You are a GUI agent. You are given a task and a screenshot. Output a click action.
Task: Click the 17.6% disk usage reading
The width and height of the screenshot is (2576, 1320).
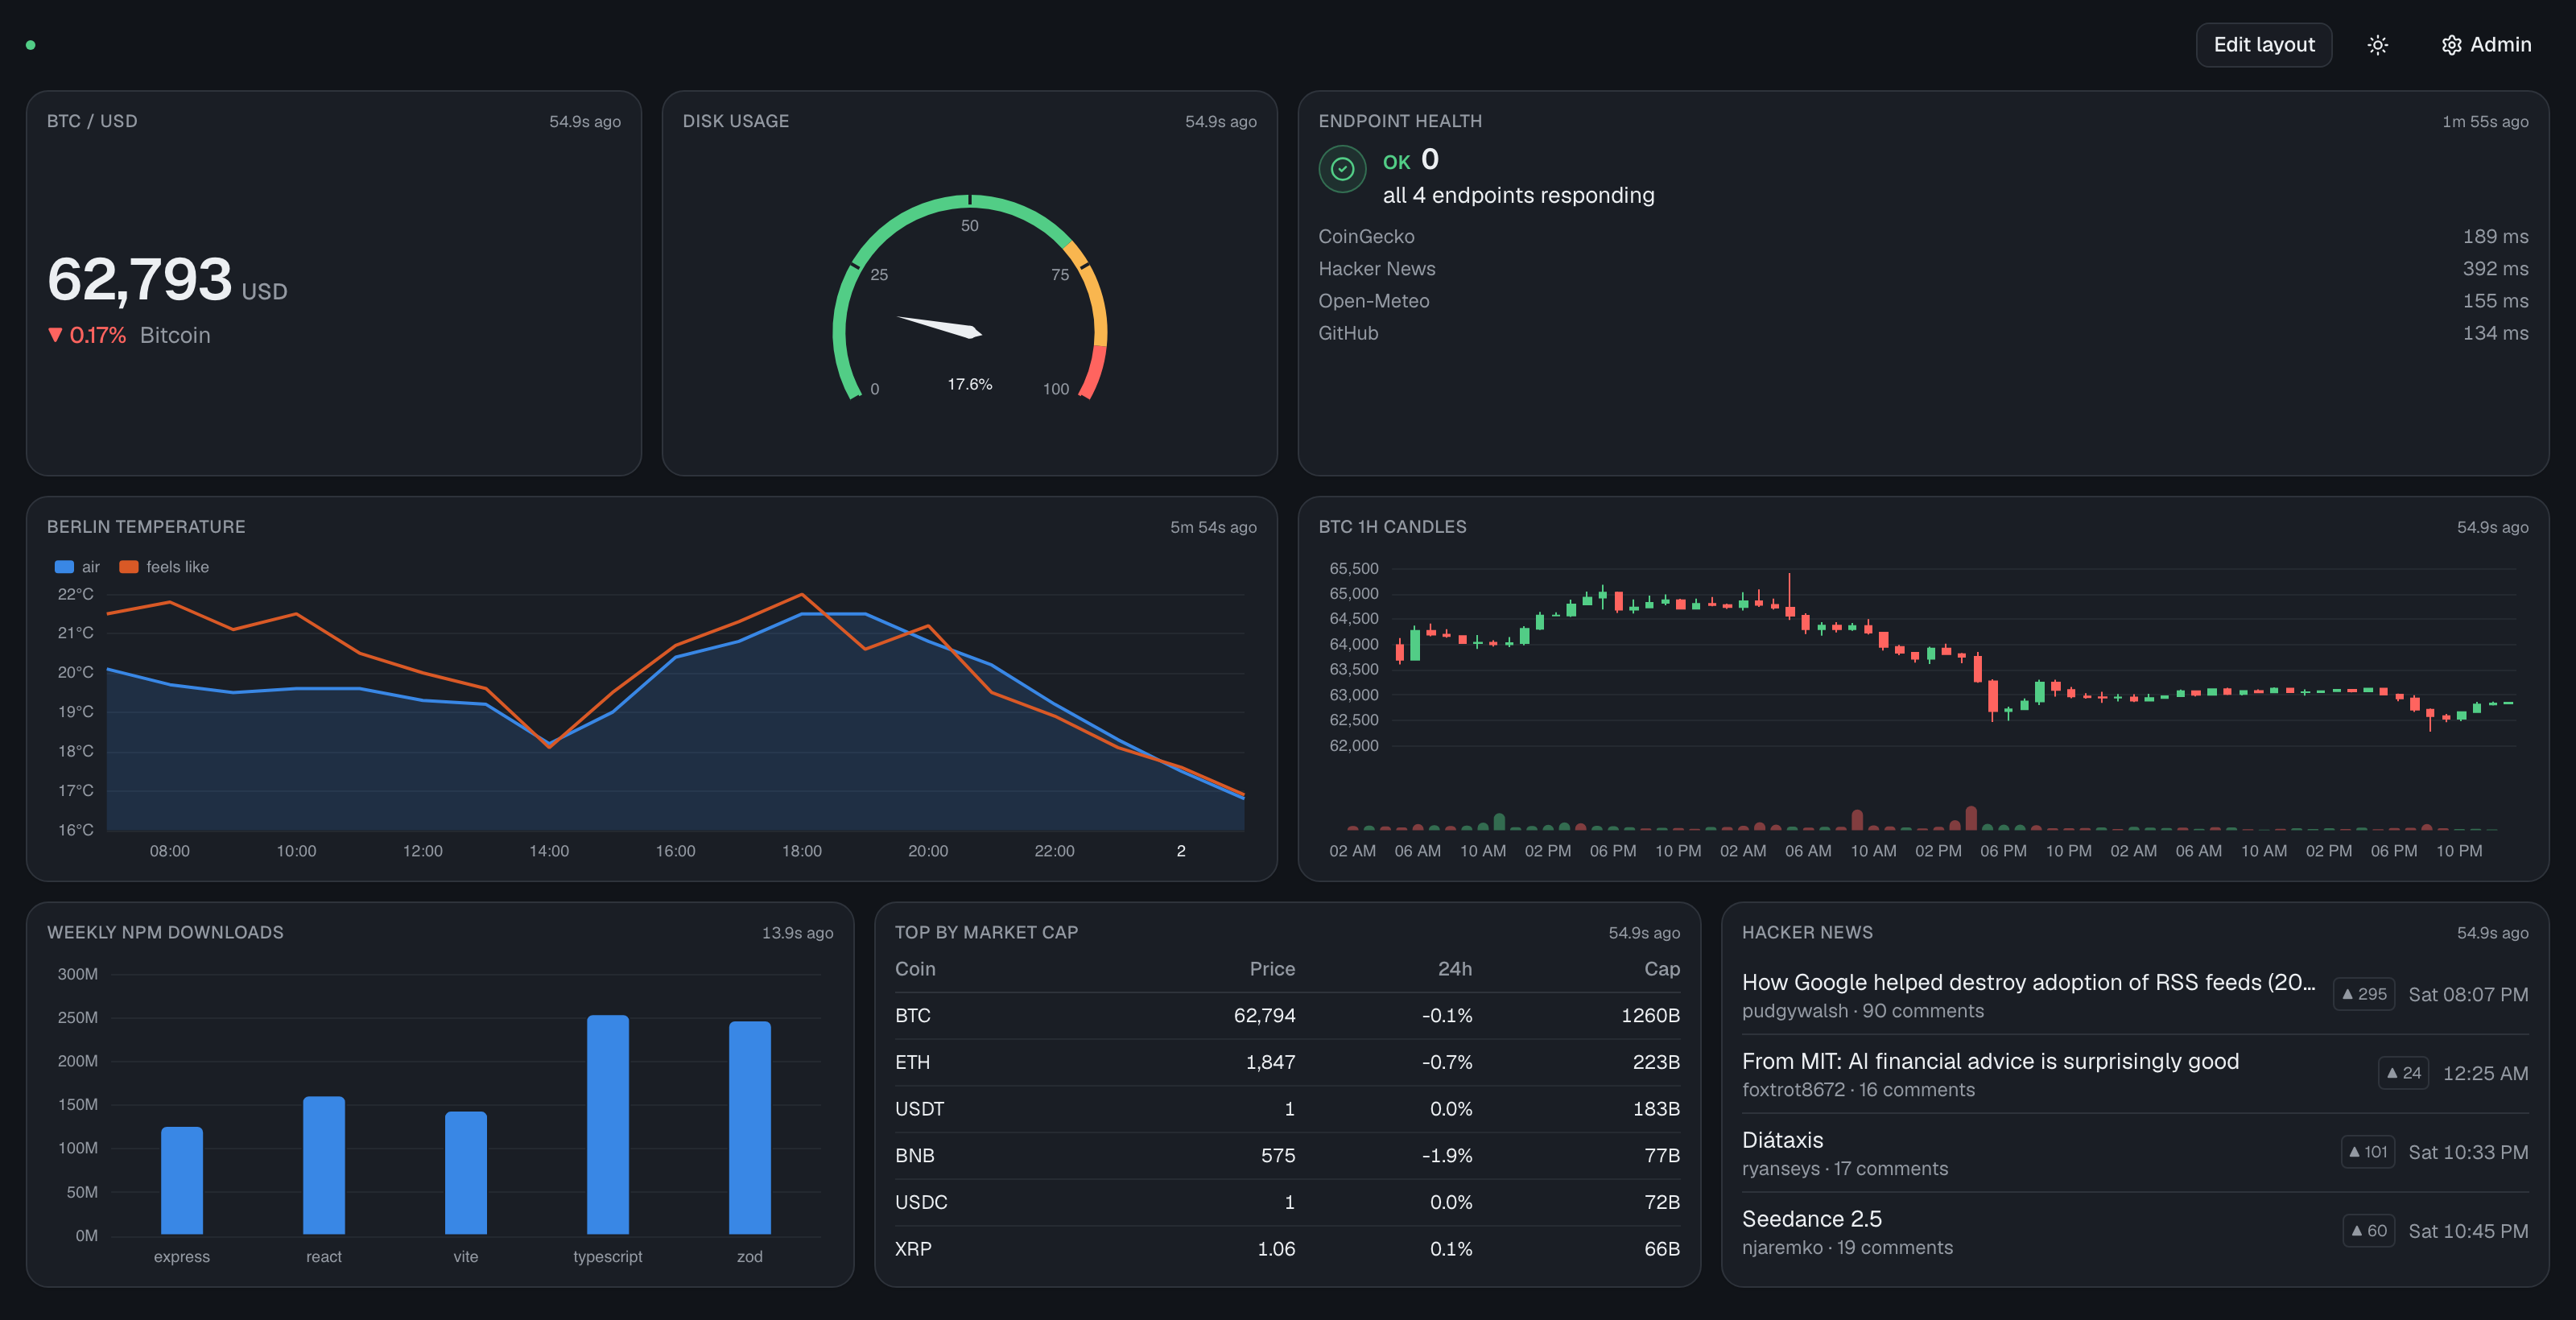(x=970, y=384)
